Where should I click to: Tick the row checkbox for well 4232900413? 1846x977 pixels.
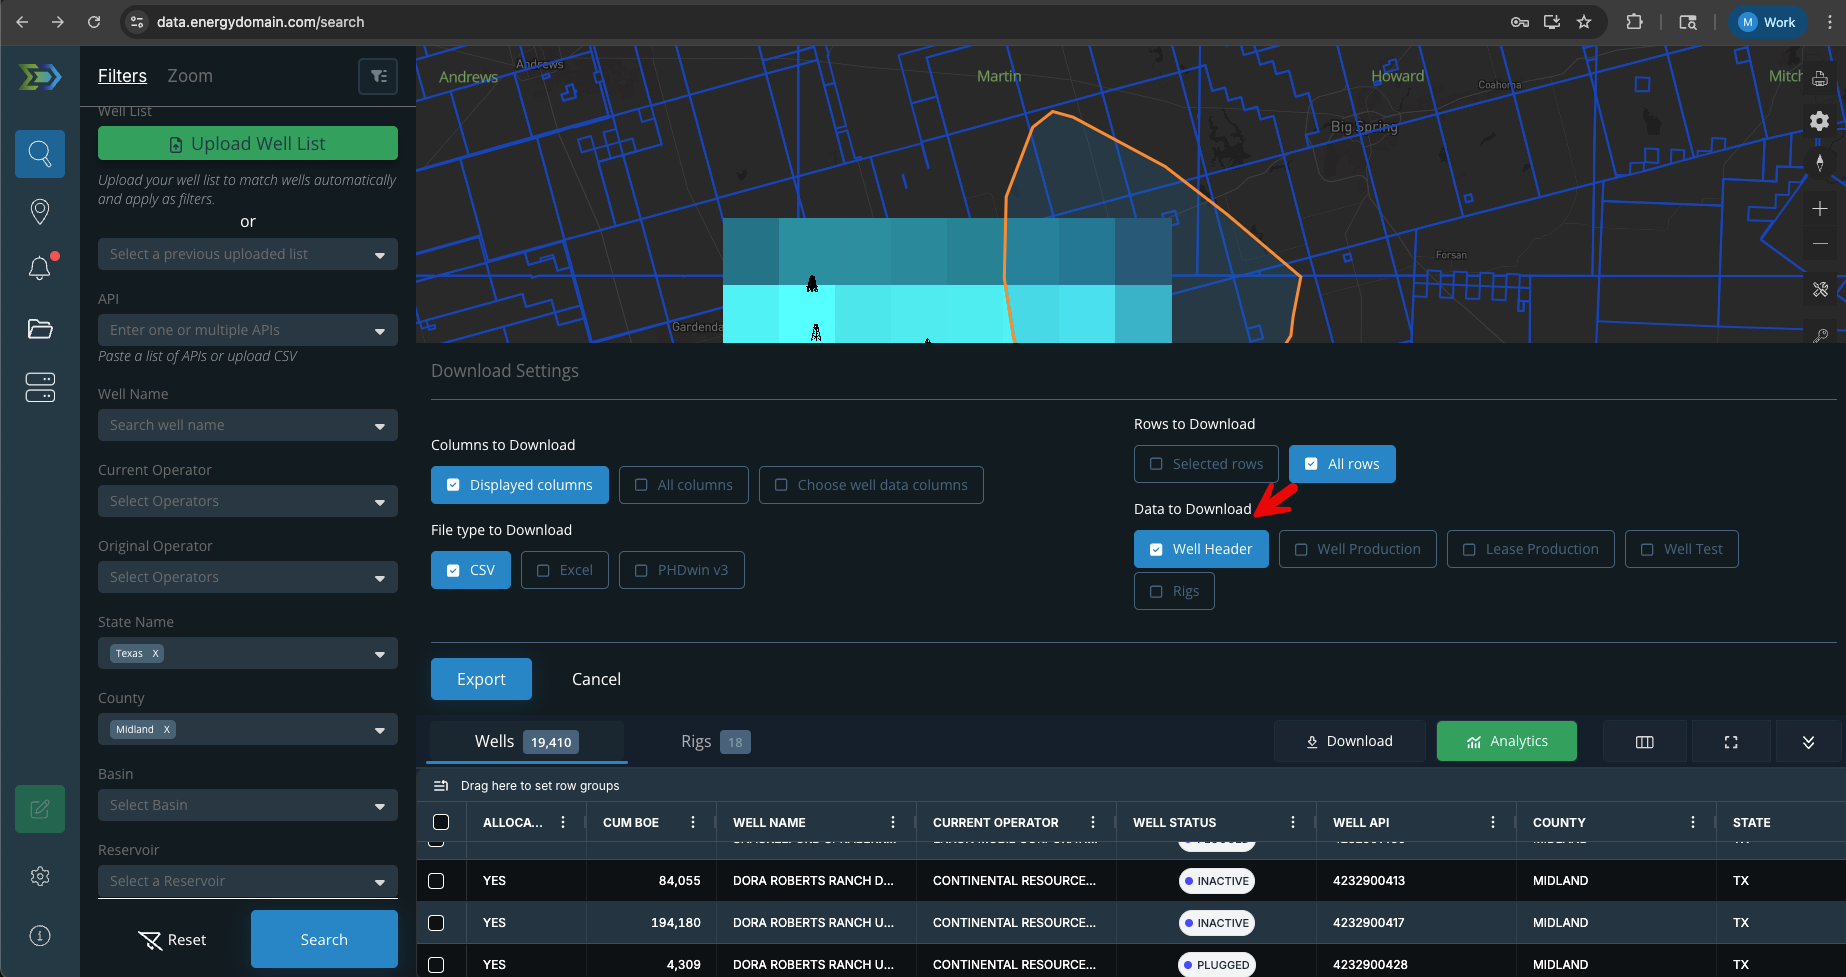point(436,881)
